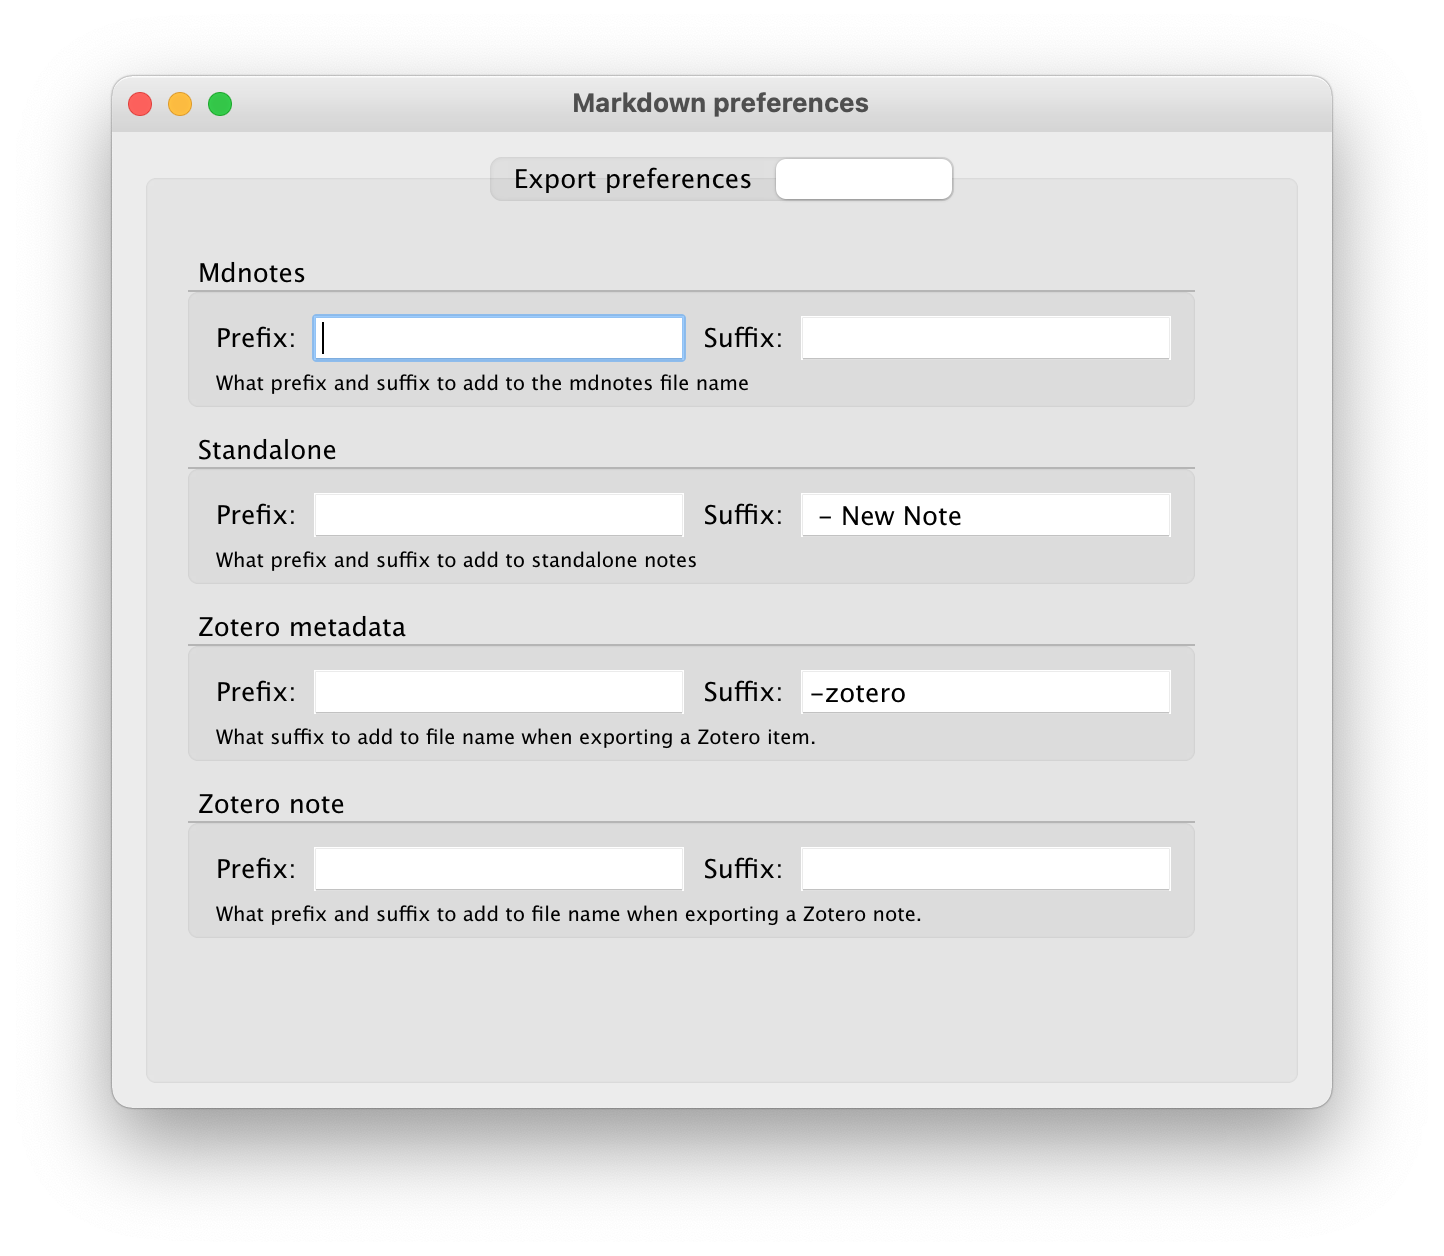Click the Mdnotes section heading
The width and height of the screenshot is (1444, 1256).
[252, 273]
